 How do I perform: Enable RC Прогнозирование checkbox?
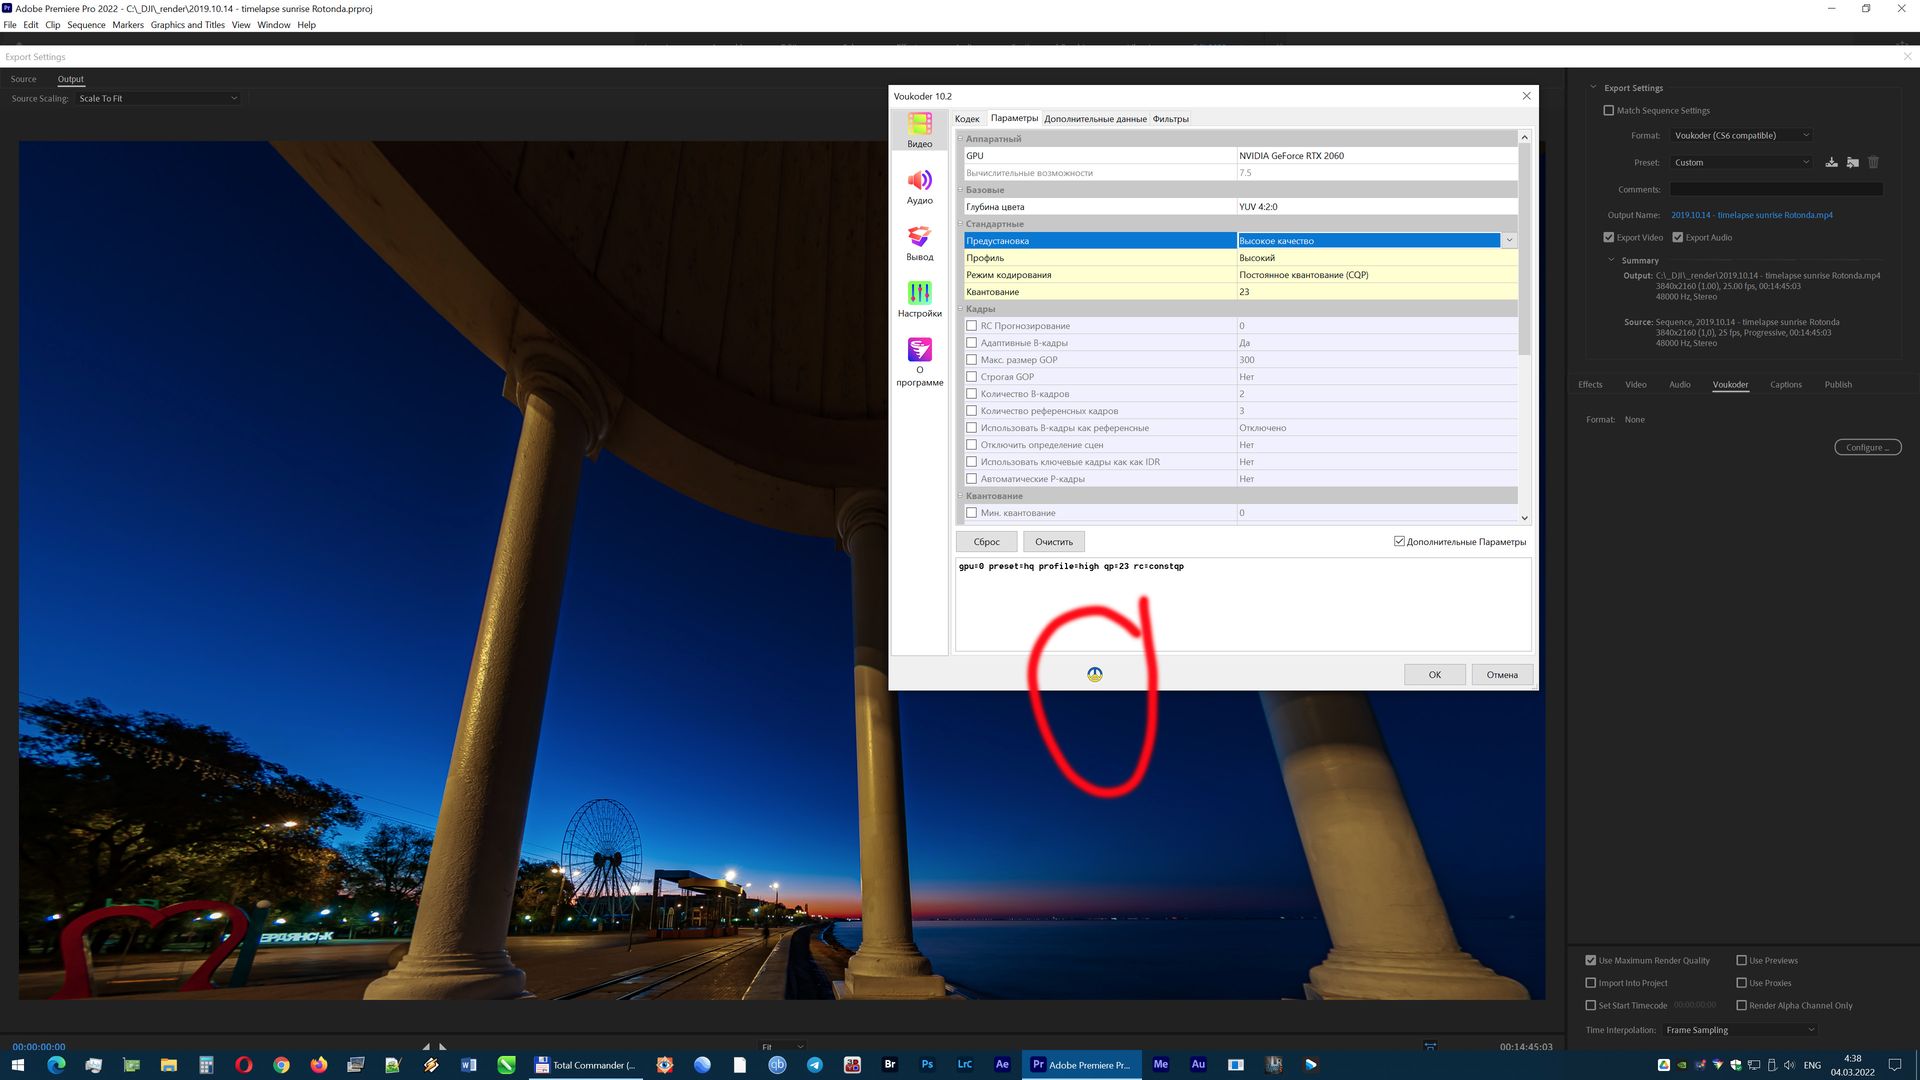pos(971,326)
